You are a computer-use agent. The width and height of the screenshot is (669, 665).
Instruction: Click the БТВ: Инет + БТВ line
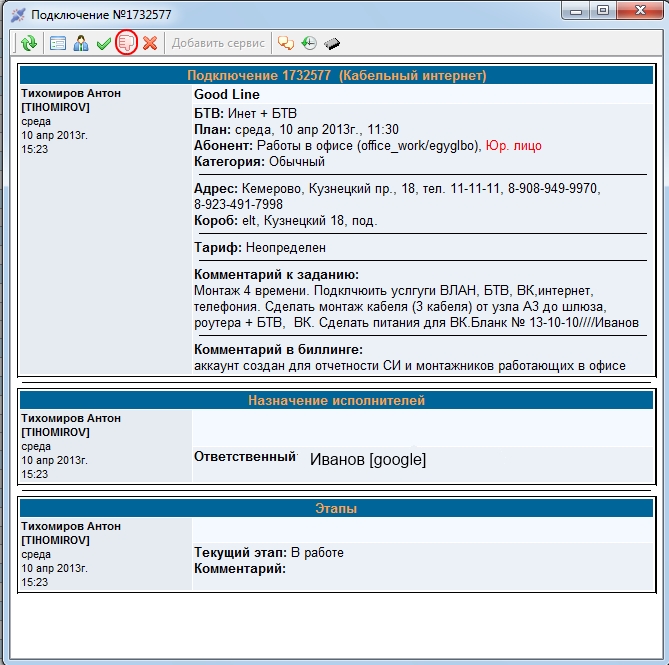coord(245,113)
